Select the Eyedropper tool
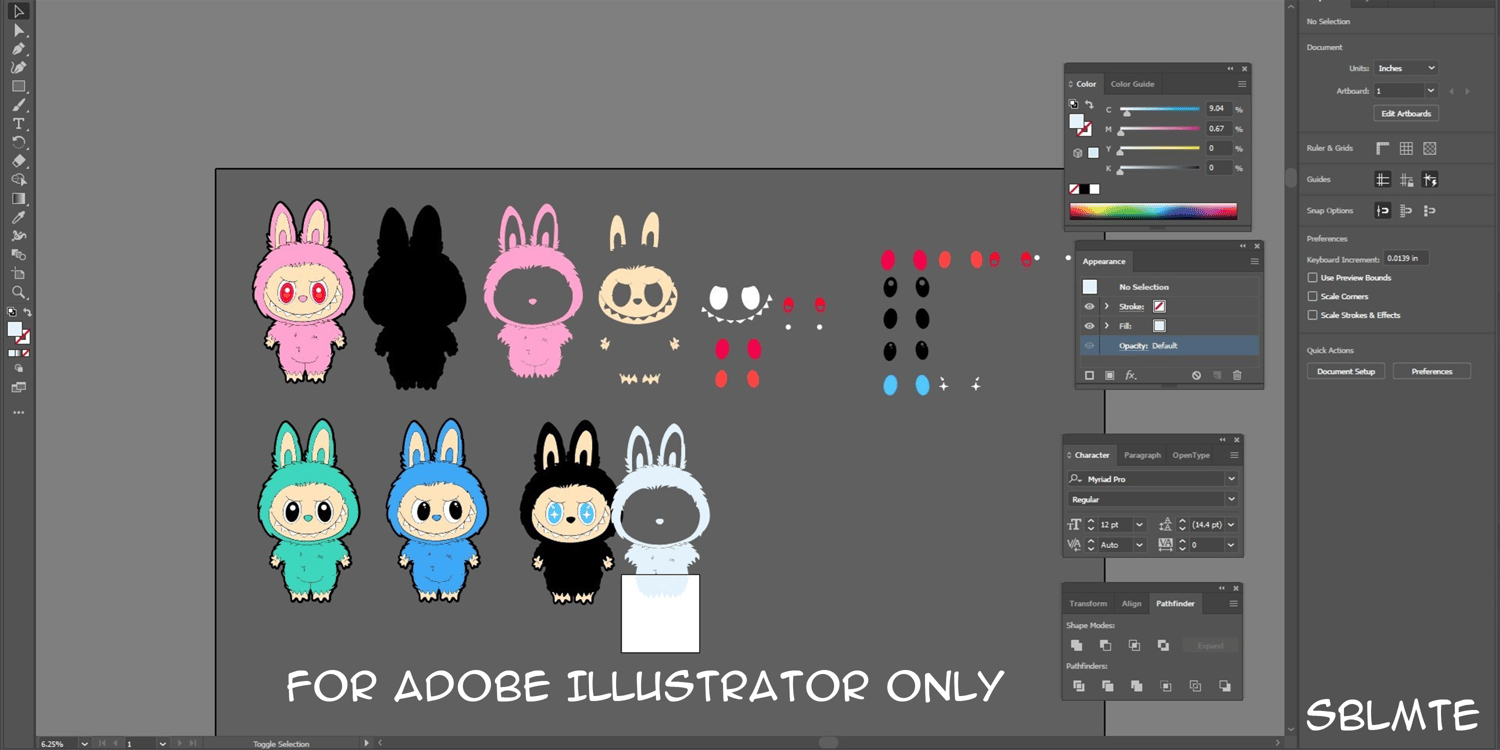Viewport: 1500px width, 750px height. click(18, 217)
